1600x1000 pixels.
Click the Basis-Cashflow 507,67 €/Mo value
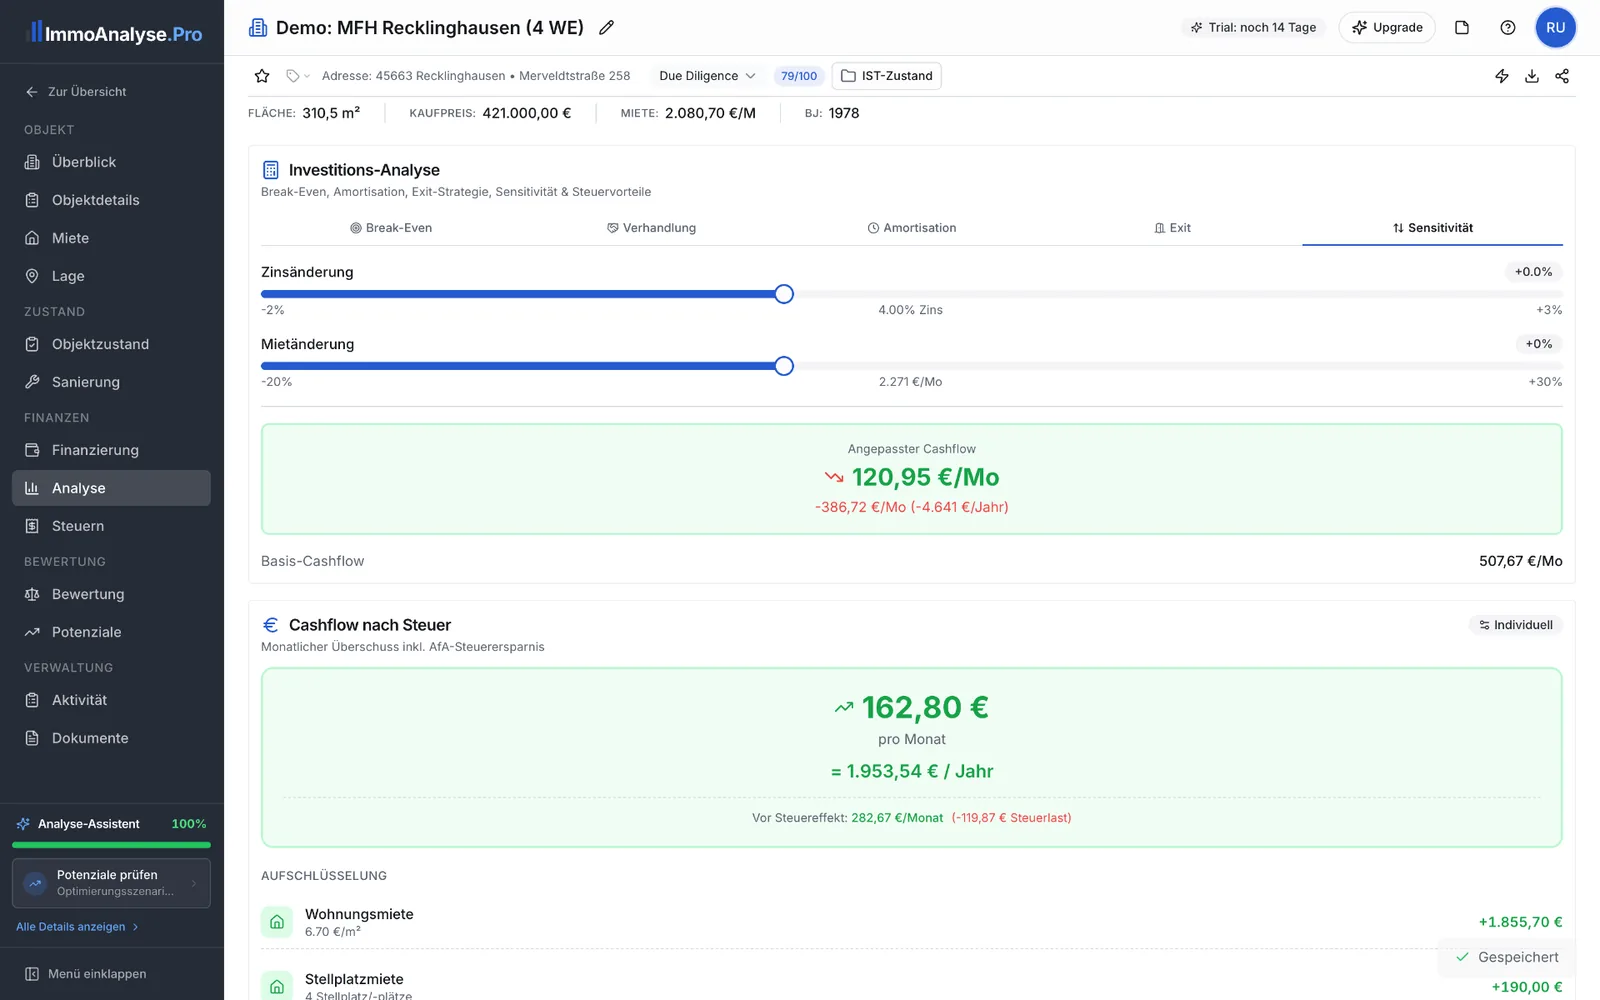click(x=1520, y=561)
